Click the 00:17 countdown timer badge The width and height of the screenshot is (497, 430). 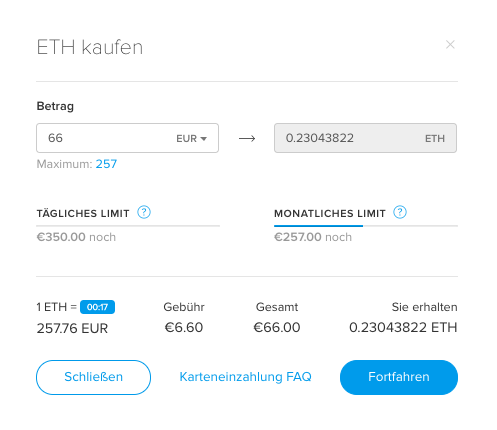[x=97, y=307]
